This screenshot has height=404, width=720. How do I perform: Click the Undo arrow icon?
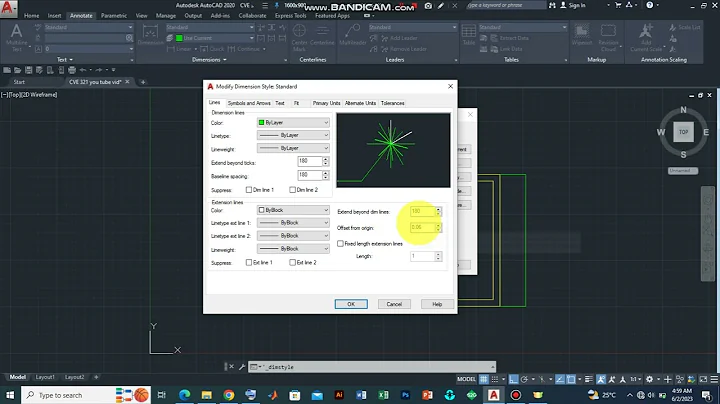pyautogui.click(x=83, y=70)
